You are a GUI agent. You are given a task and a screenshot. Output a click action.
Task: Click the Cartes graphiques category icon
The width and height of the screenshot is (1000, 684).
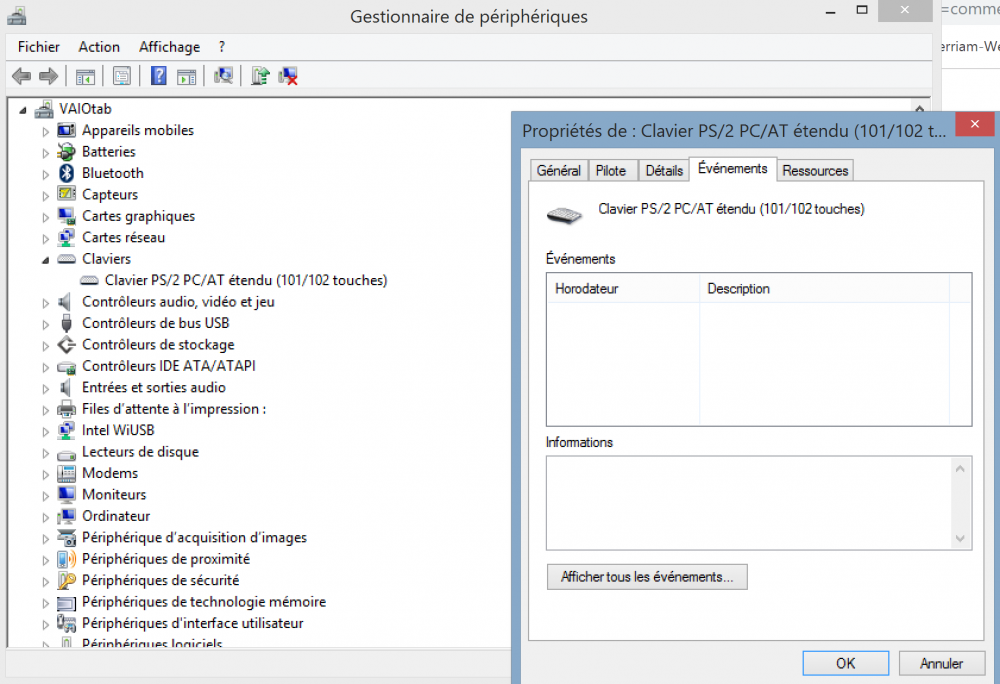point(66,216)
